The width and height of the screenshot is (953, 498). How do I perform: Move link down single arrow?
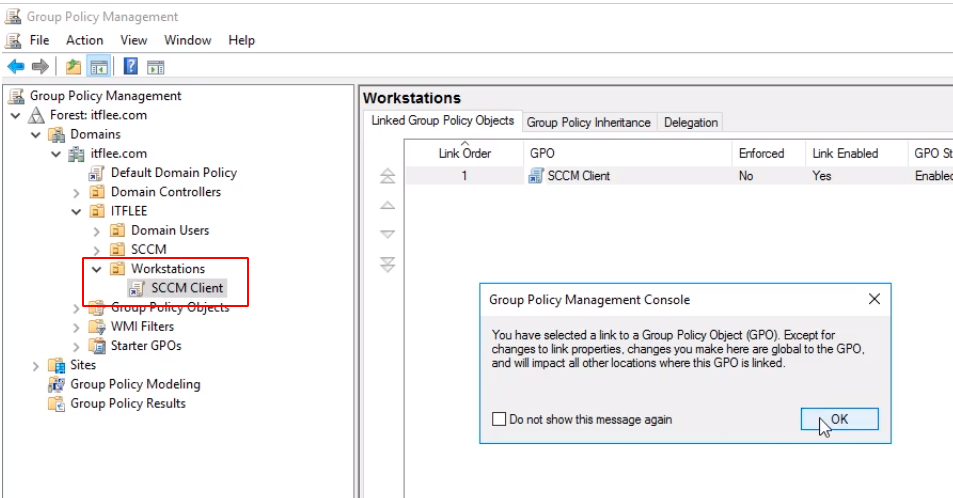pos(387,233)
